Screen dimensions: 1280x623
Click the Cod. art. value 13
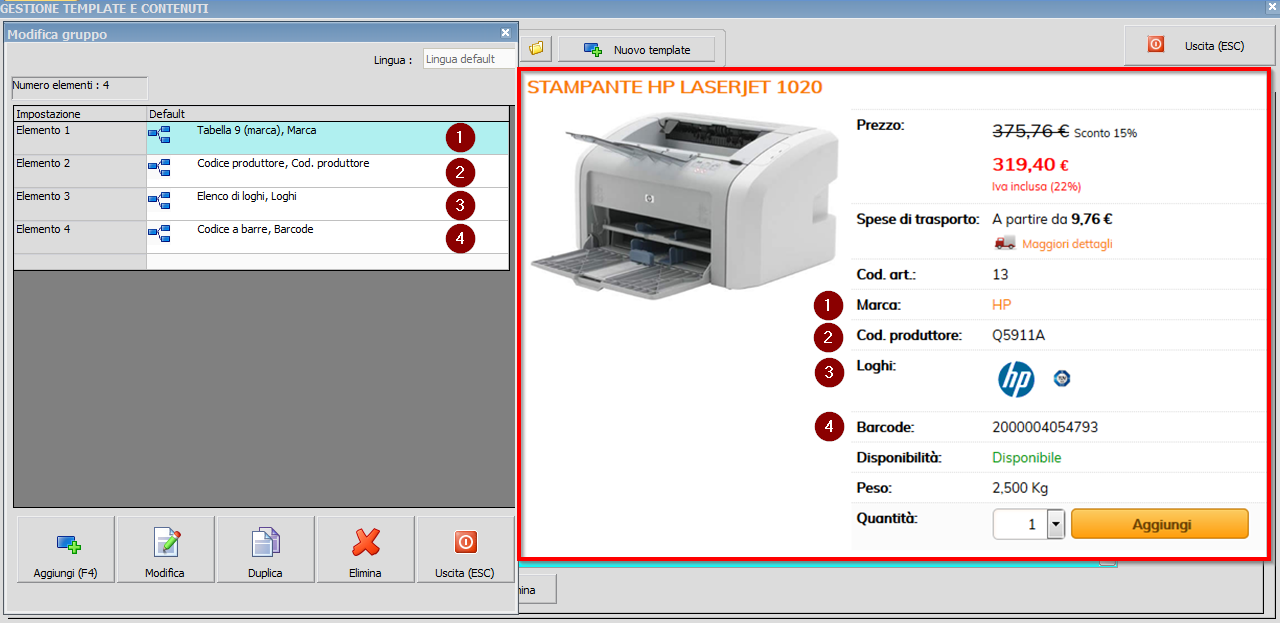[1000, 275]
